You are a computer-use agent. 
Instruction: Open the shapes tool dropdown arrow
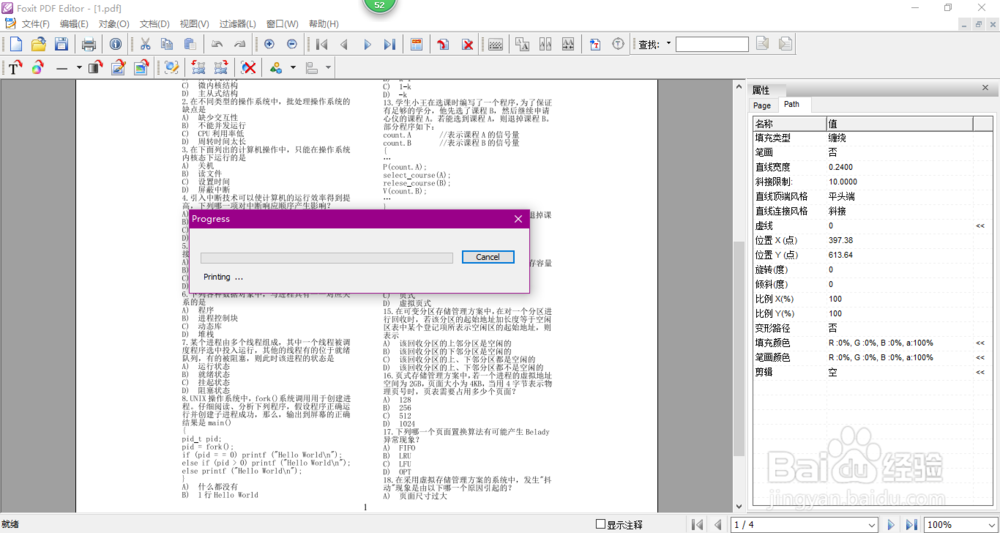tap(293, 67)
